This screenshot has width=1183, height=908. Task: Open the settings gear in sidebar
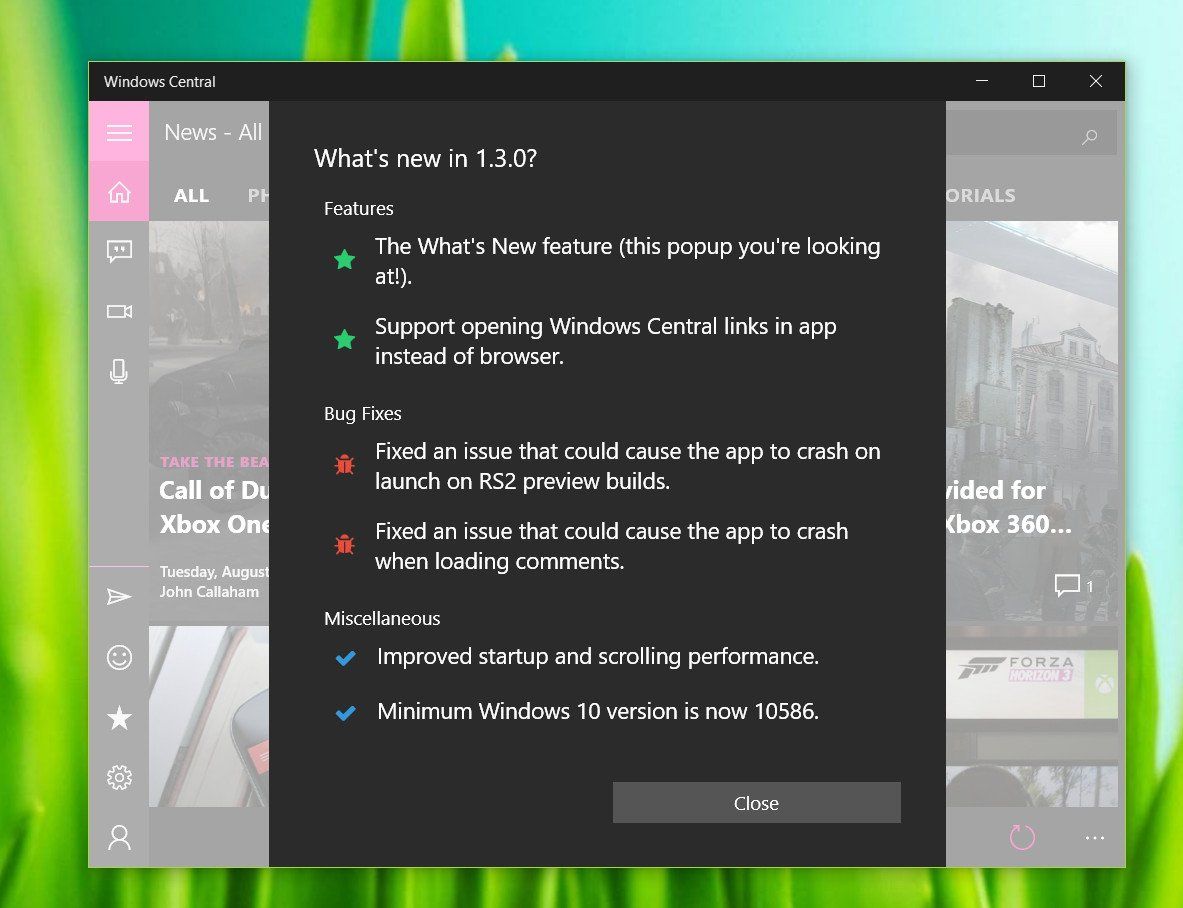(119, 777)
